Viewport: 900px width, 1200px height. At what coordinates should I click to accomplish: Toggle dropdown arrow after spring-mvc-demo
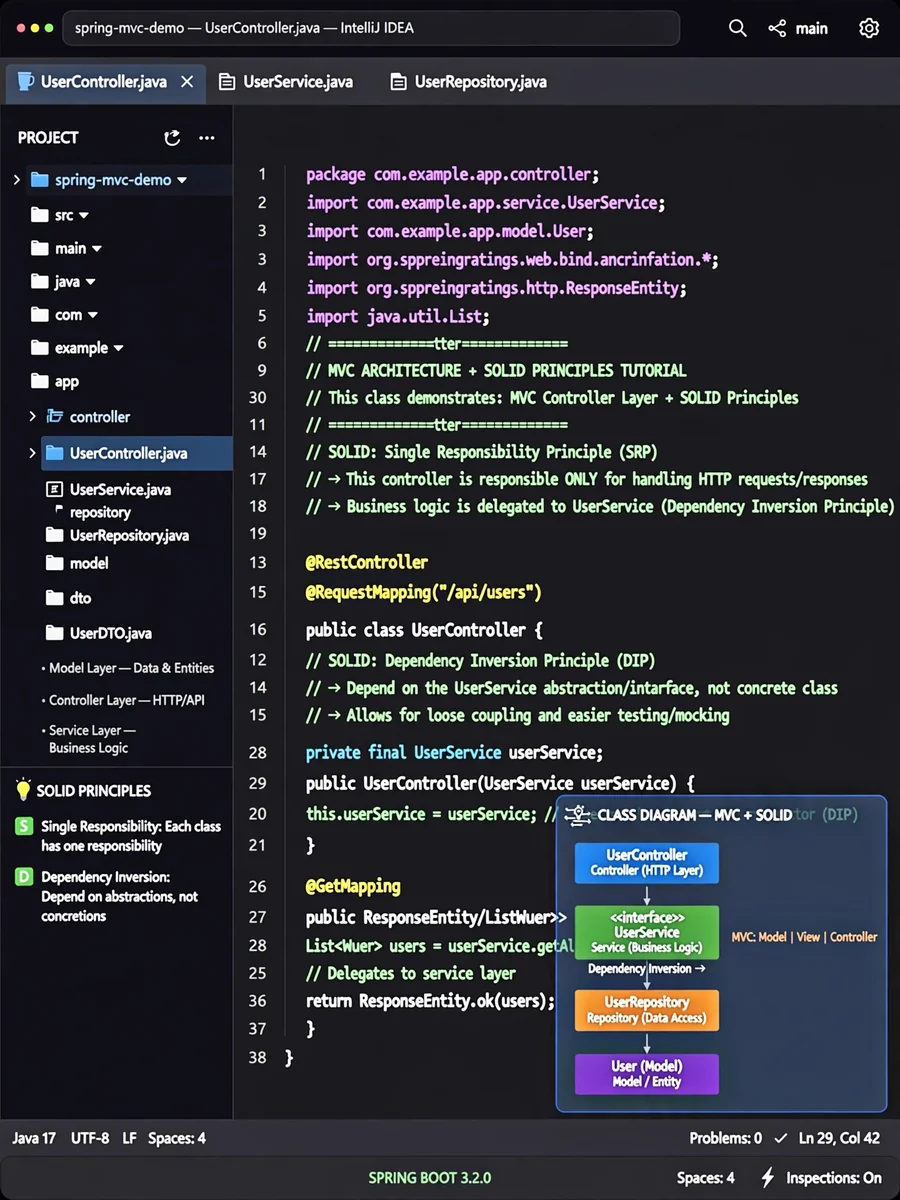[181, 181]
